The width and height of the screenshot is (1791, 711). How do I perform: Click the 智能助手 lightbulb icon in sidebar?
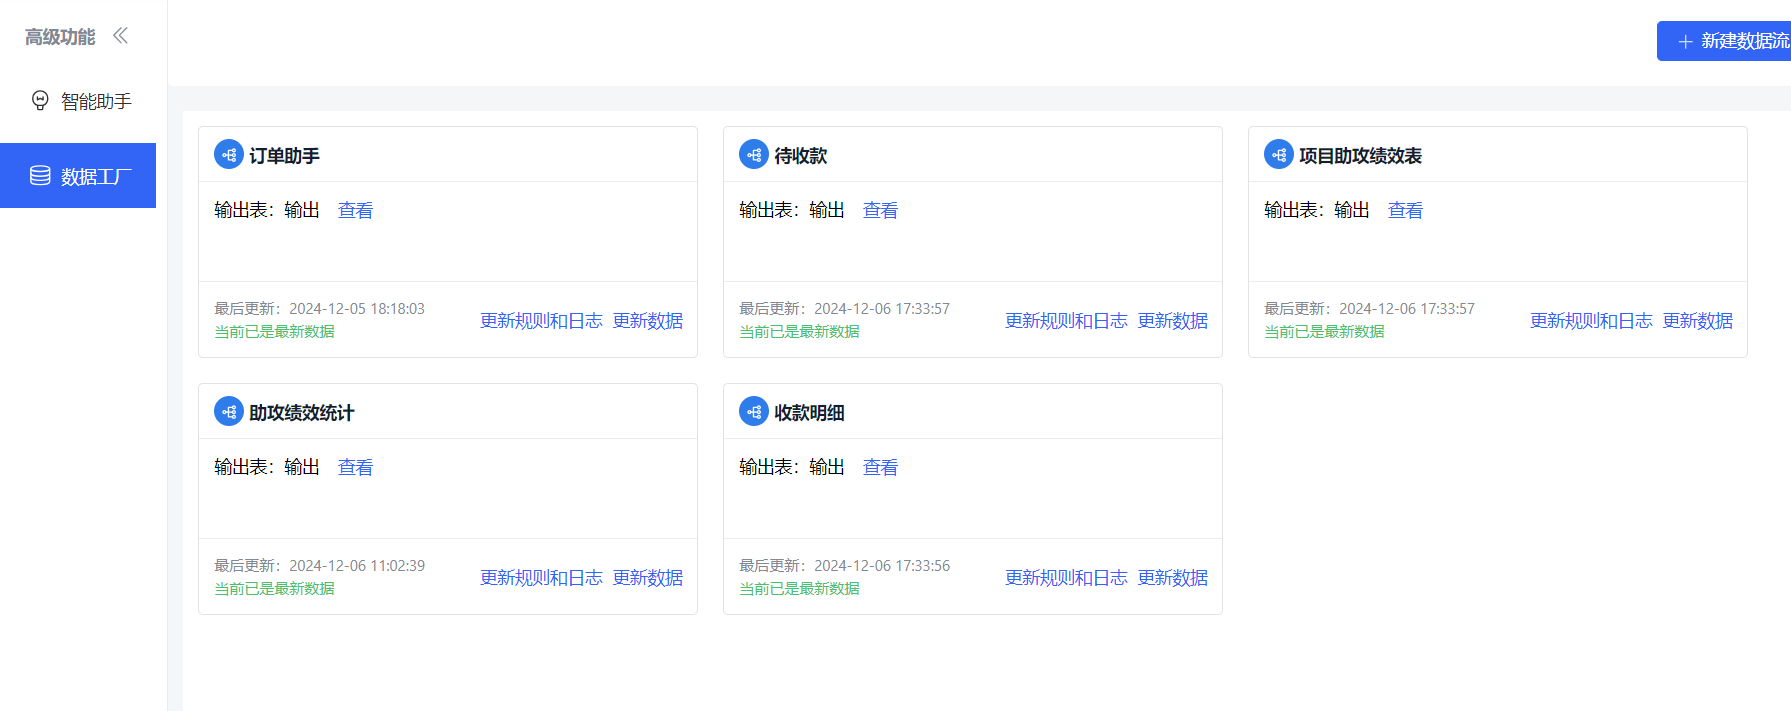click(40, 101)
